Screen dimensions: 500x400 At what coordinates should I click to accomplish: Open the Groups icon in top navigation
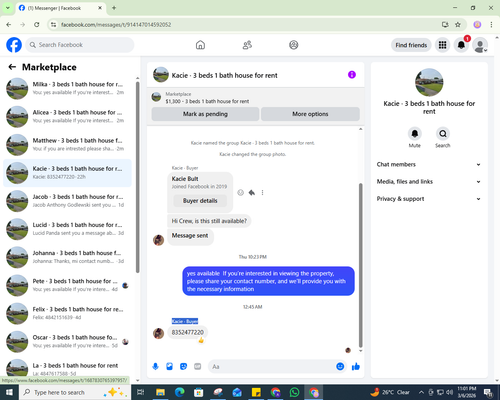click(x=294, y=45)
